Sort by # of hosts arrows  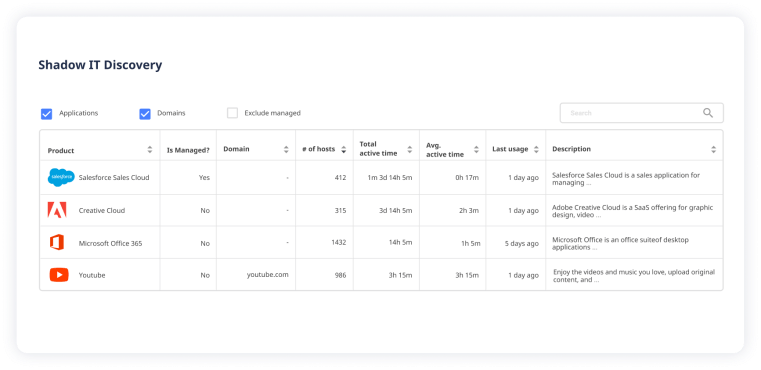click(x=344, y=150)
